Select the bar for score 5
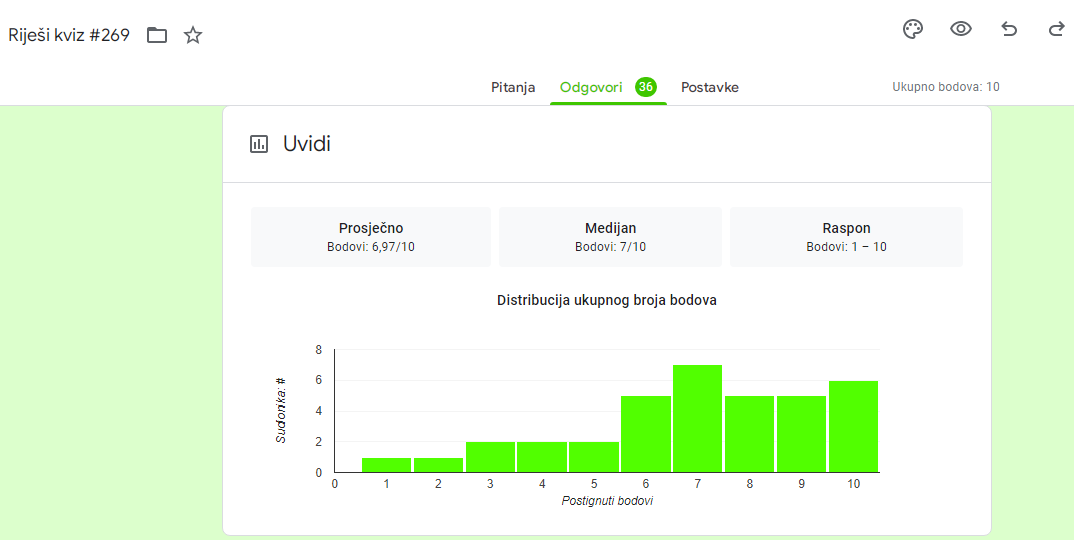1074x540 pixels. [594, 457]
